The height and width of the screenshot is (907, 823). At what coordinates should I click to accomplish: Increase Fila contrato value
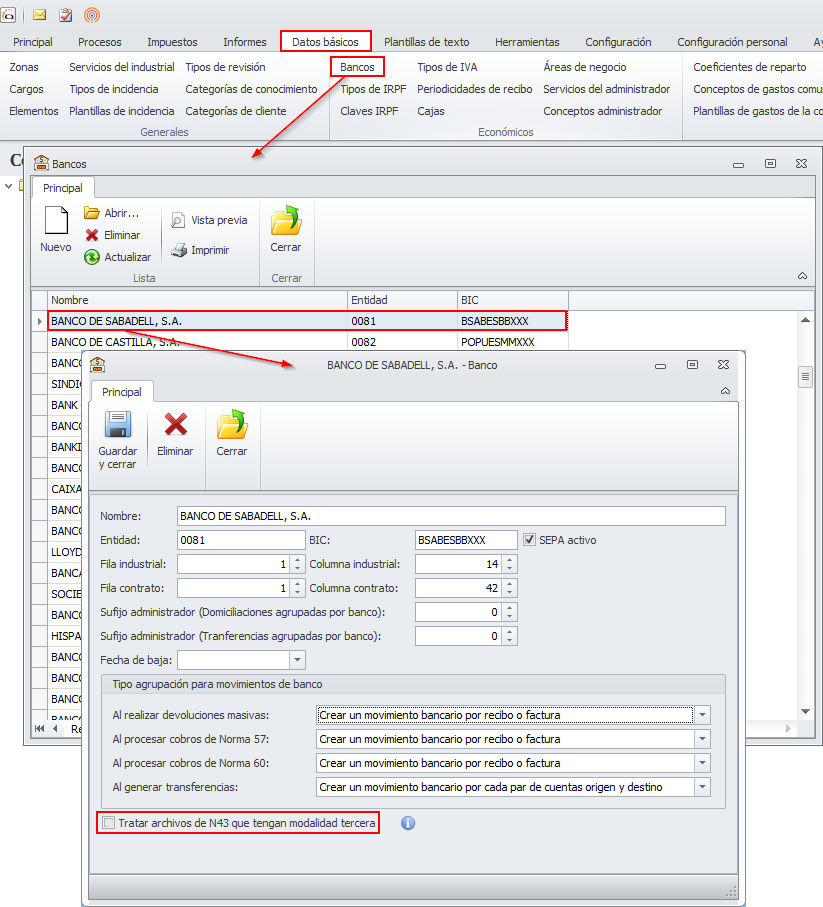tap(297, 584)
